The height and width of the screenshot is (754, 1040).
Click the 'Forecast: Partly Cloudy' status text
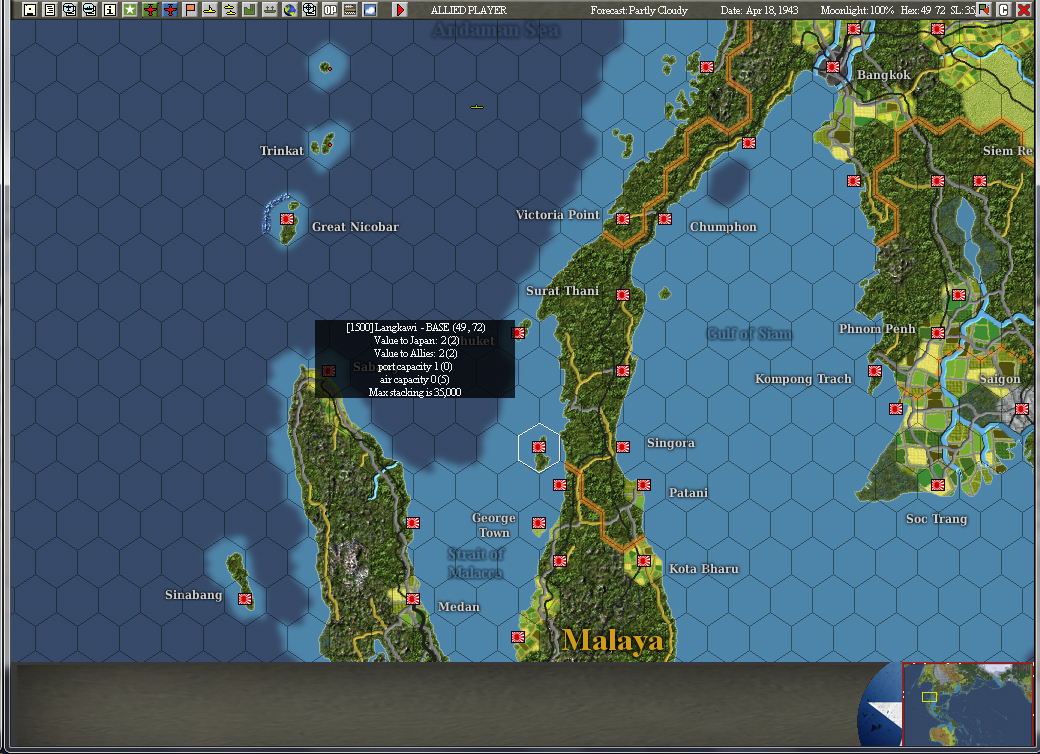click(x=639, y=10)
